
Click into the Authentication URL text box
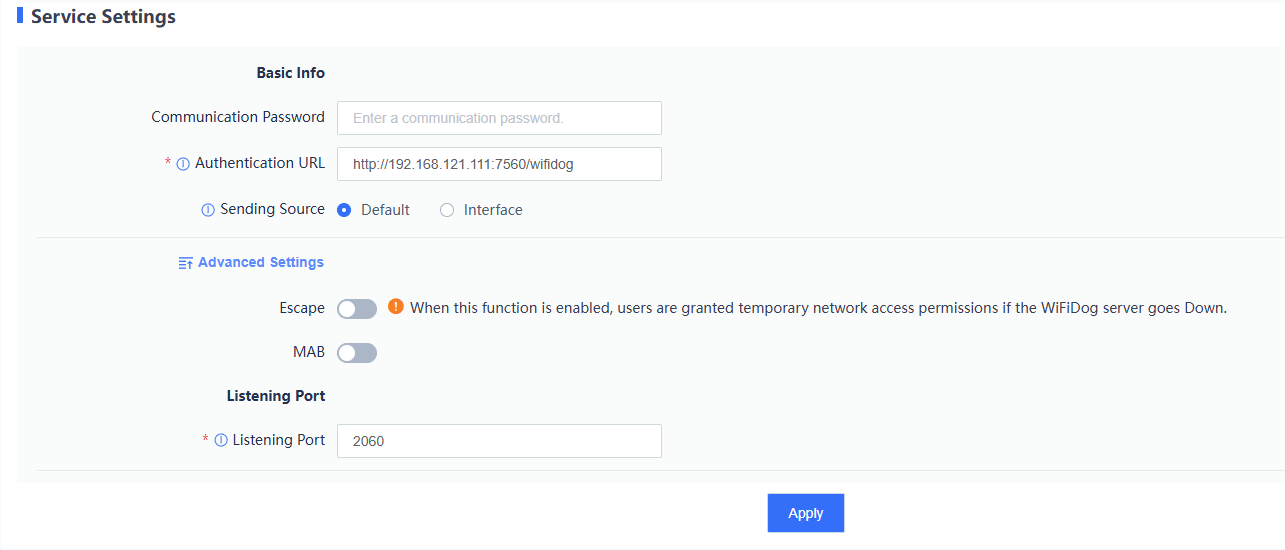click(x=499, y=164)
